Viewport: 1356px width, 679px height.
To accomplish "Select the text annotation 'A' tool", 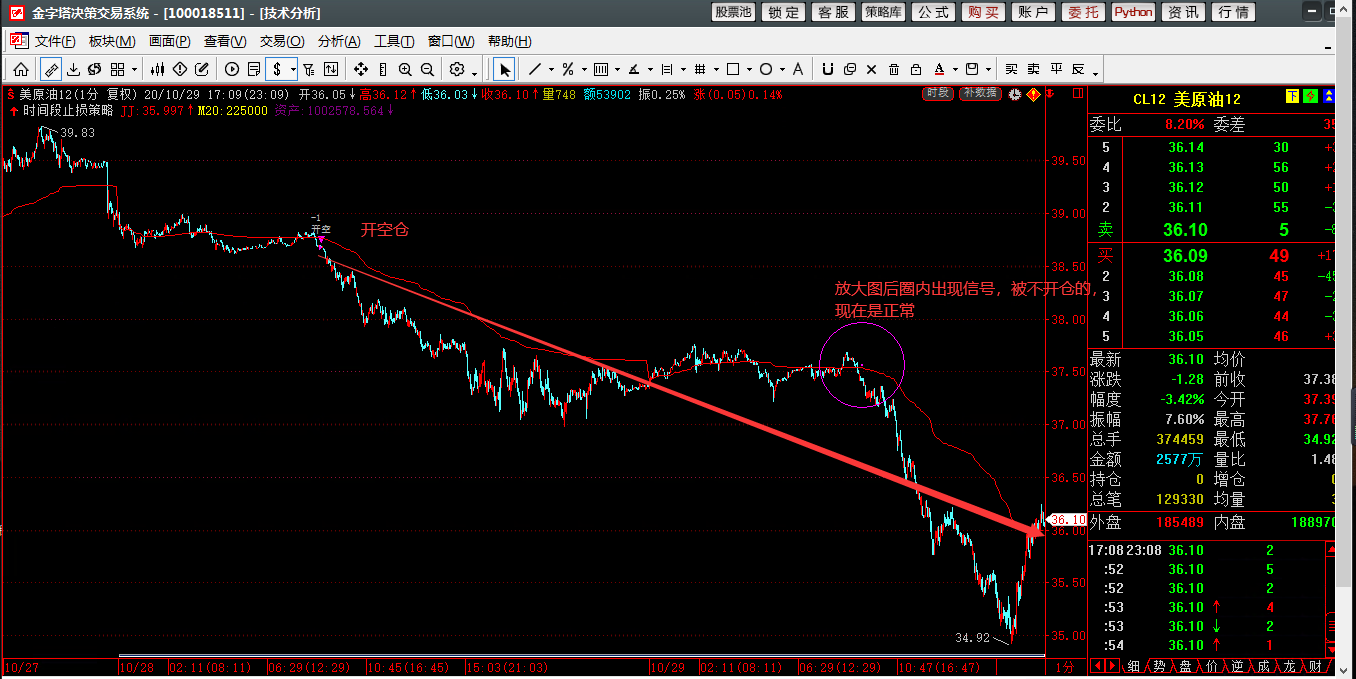I will (797, 69).
